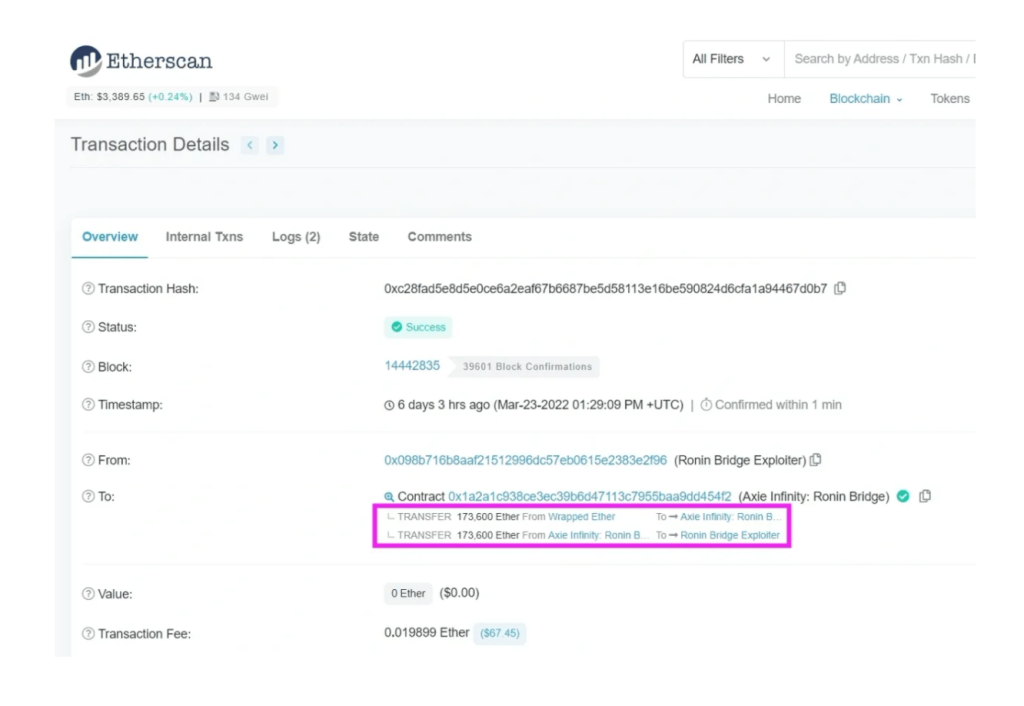Click the Transaction Details heading
The image size is (1024, 706).
150,144
